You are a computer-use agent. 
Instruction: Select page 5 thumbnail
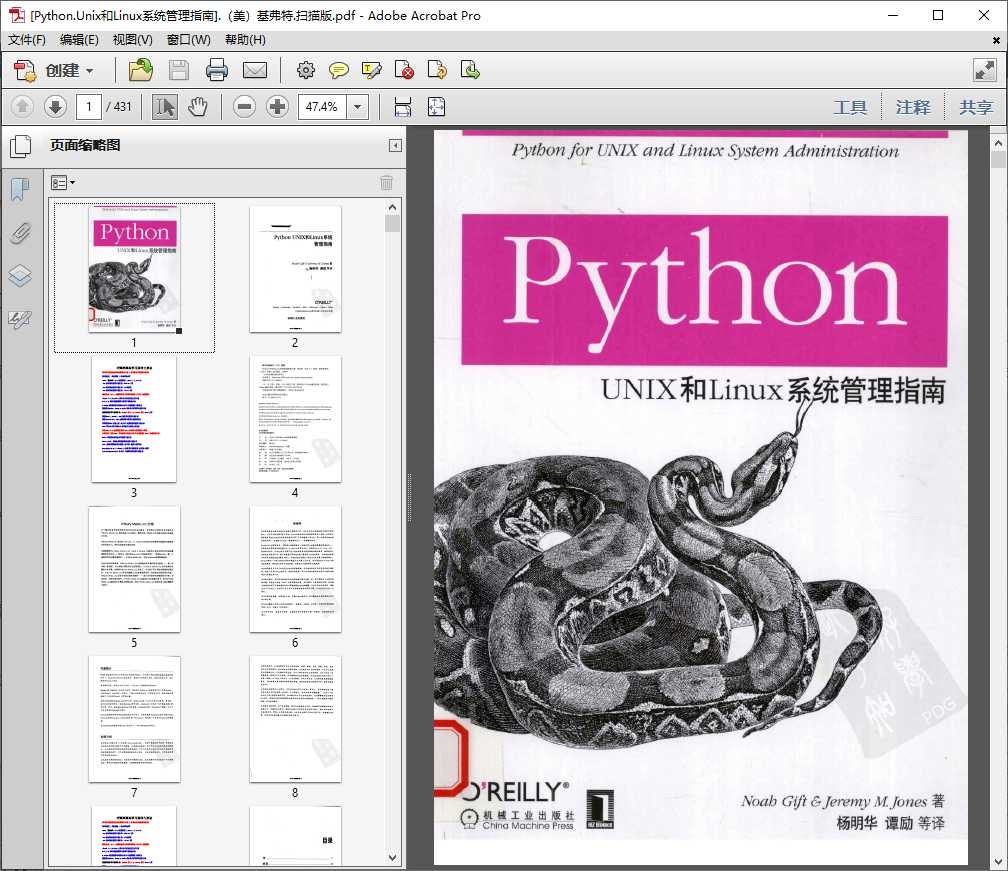tap(134, 569)
